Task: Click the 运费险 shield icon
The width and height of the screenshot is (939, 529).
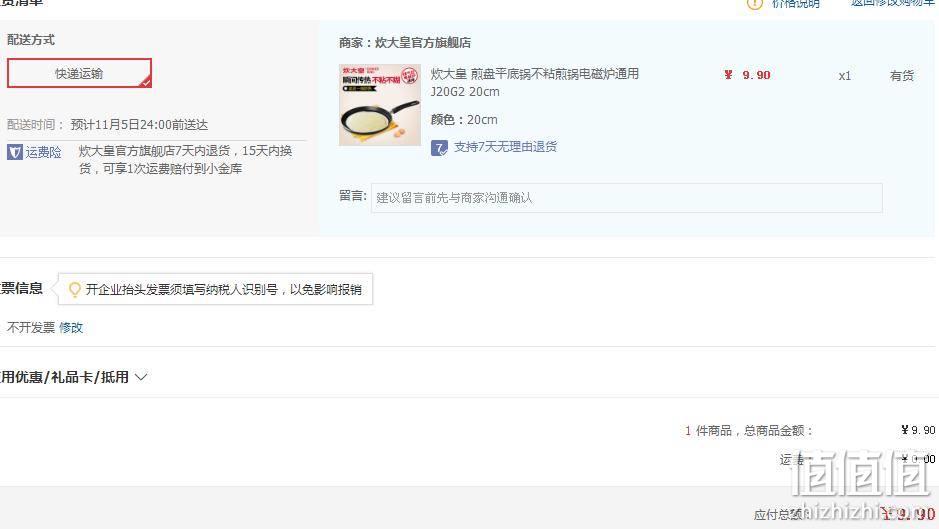Action: tap(14, 152)
